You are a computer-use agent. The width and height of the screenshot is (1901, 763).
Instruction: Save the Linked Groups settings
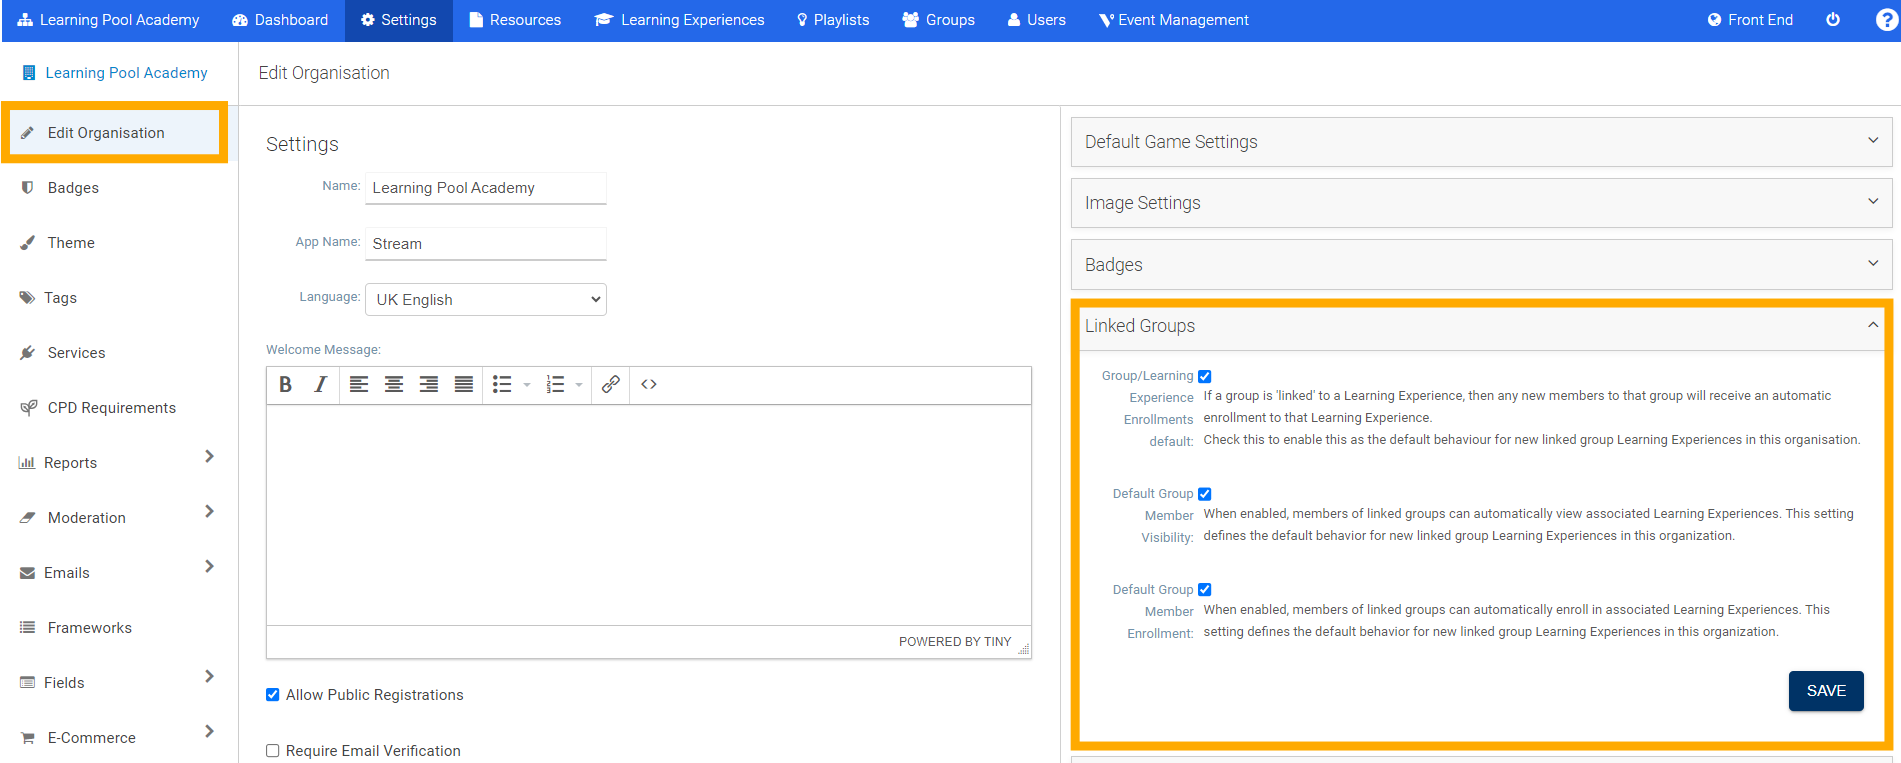[1825, 691]
